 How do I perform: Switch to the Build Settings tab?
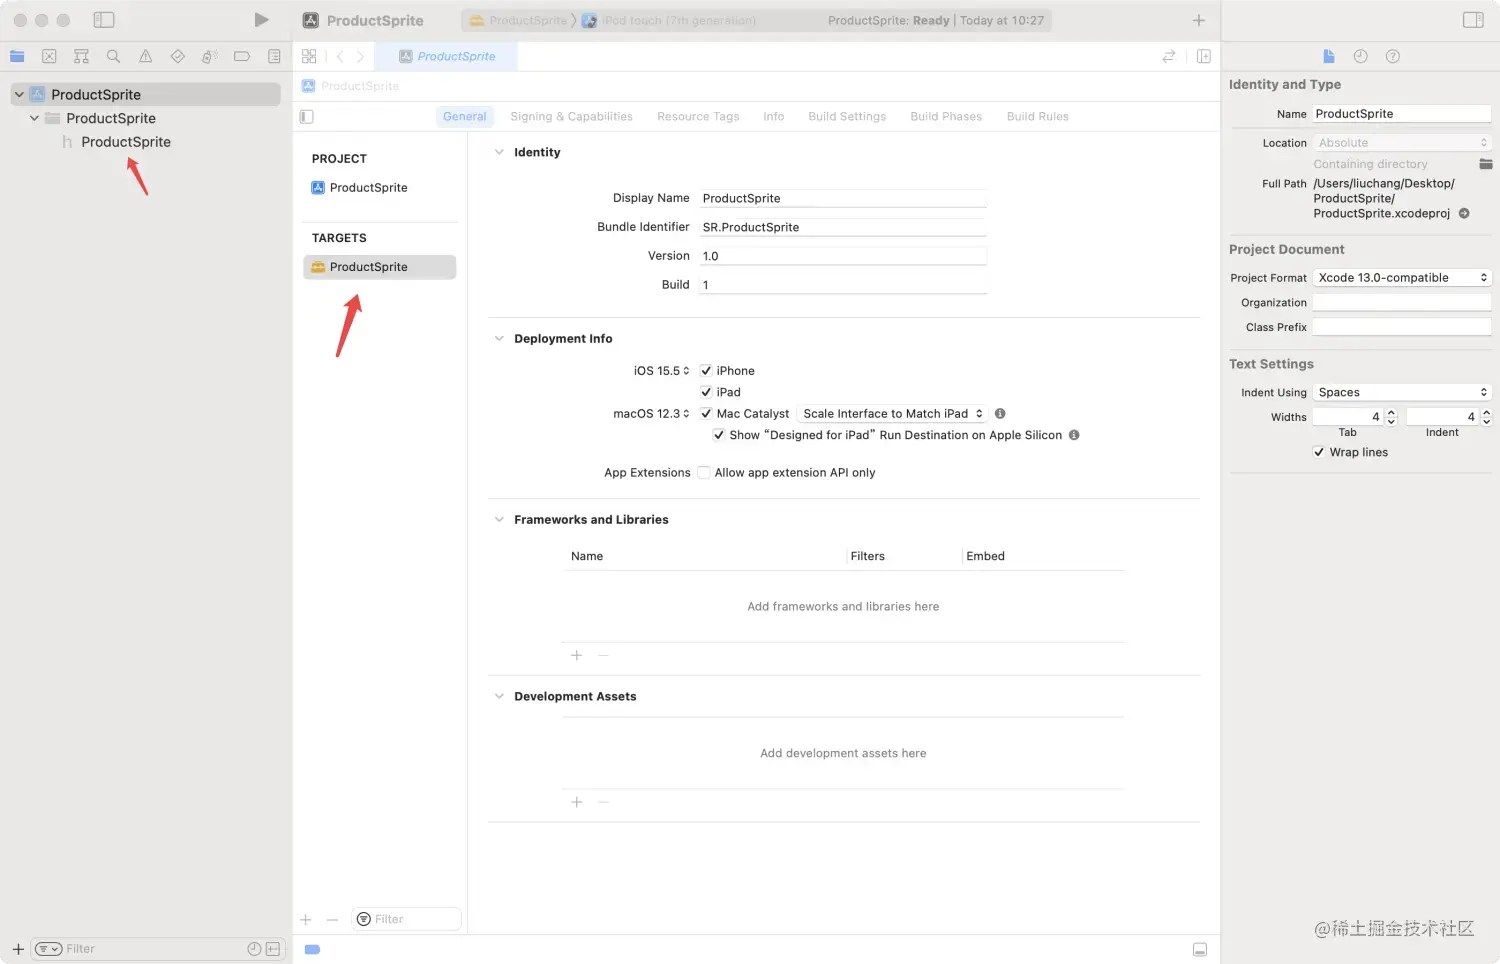(x=847, y=117)
